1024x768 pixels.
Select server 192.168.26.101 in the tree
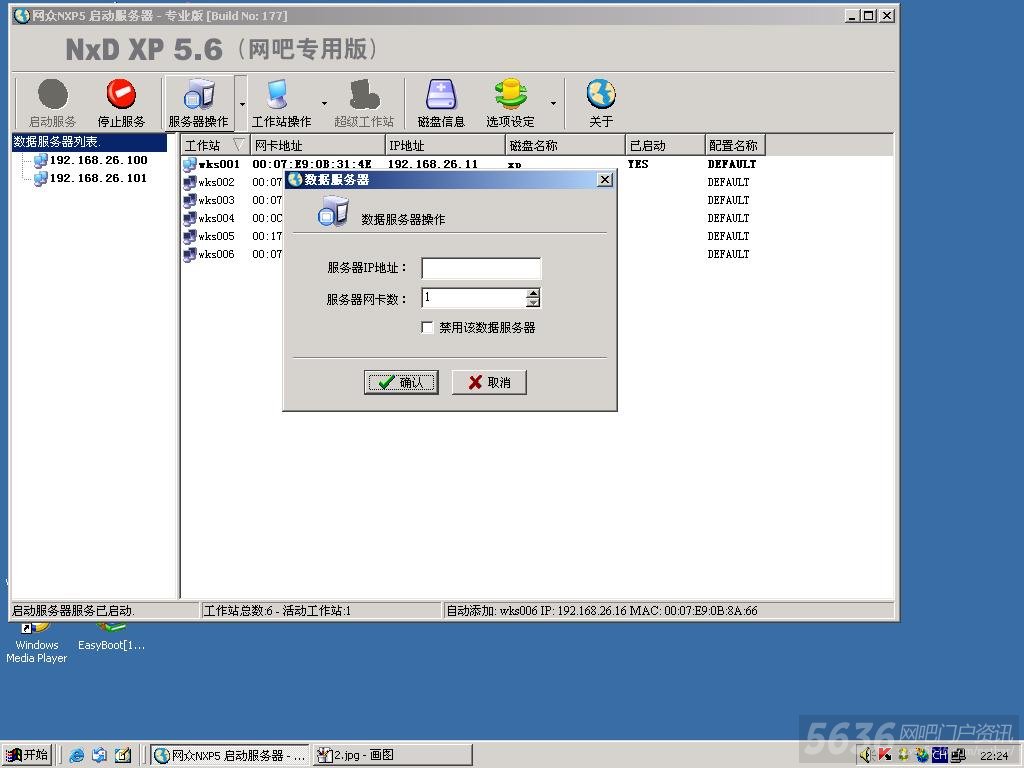pyautogui.click(x=91, y=178)
